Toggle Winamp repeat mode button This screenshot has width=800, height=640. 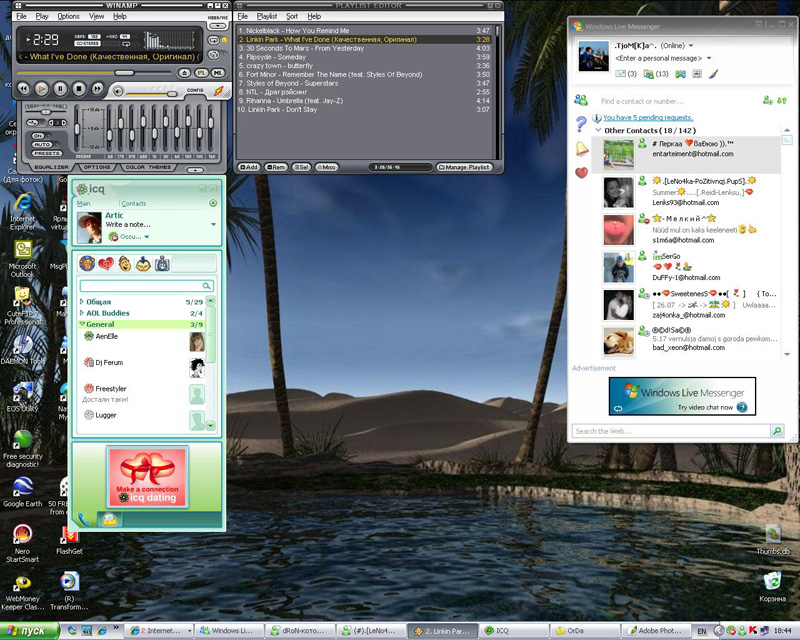tap(214, 40)
